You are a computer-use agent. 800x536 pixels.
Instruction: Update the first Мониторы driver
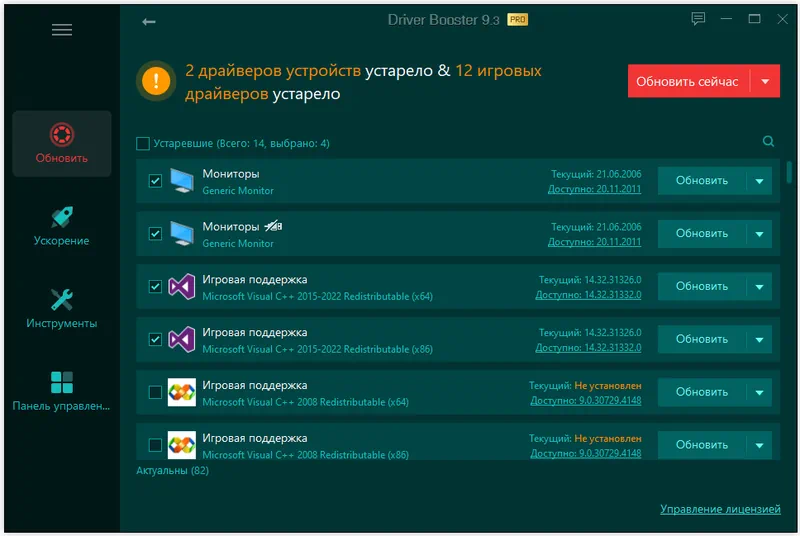(702, 181)
